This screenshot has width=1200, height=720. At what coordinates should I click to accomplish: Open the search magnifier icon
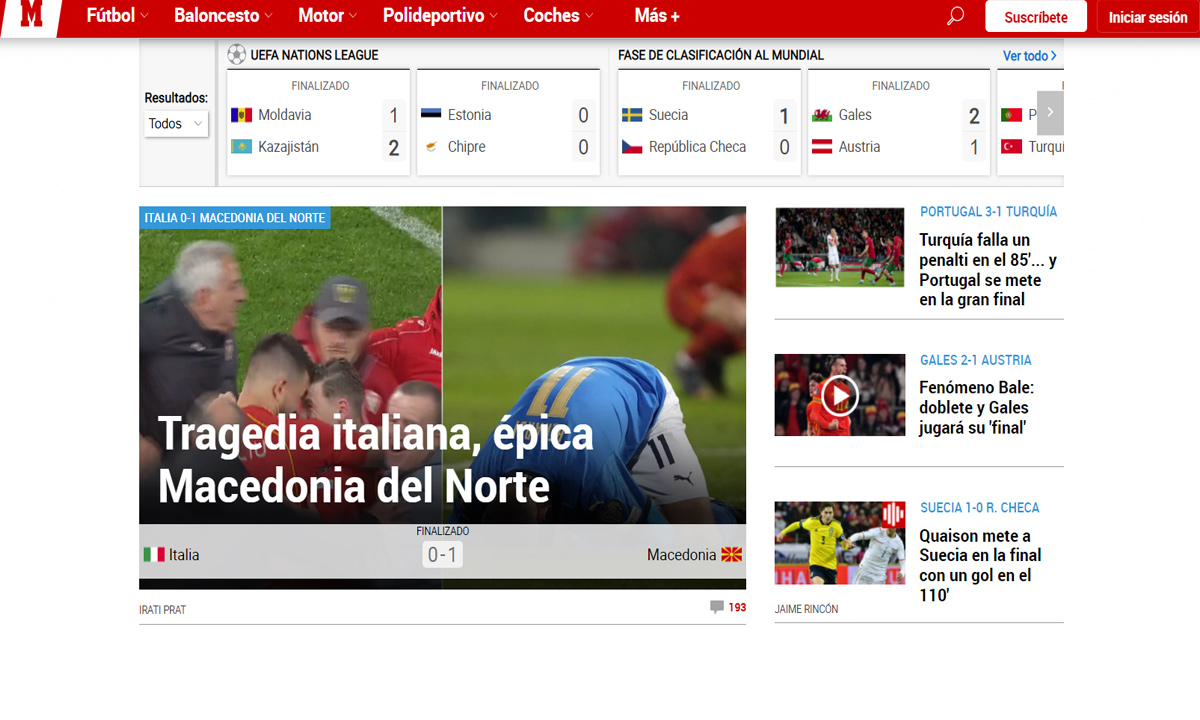(x=955, y=16)
